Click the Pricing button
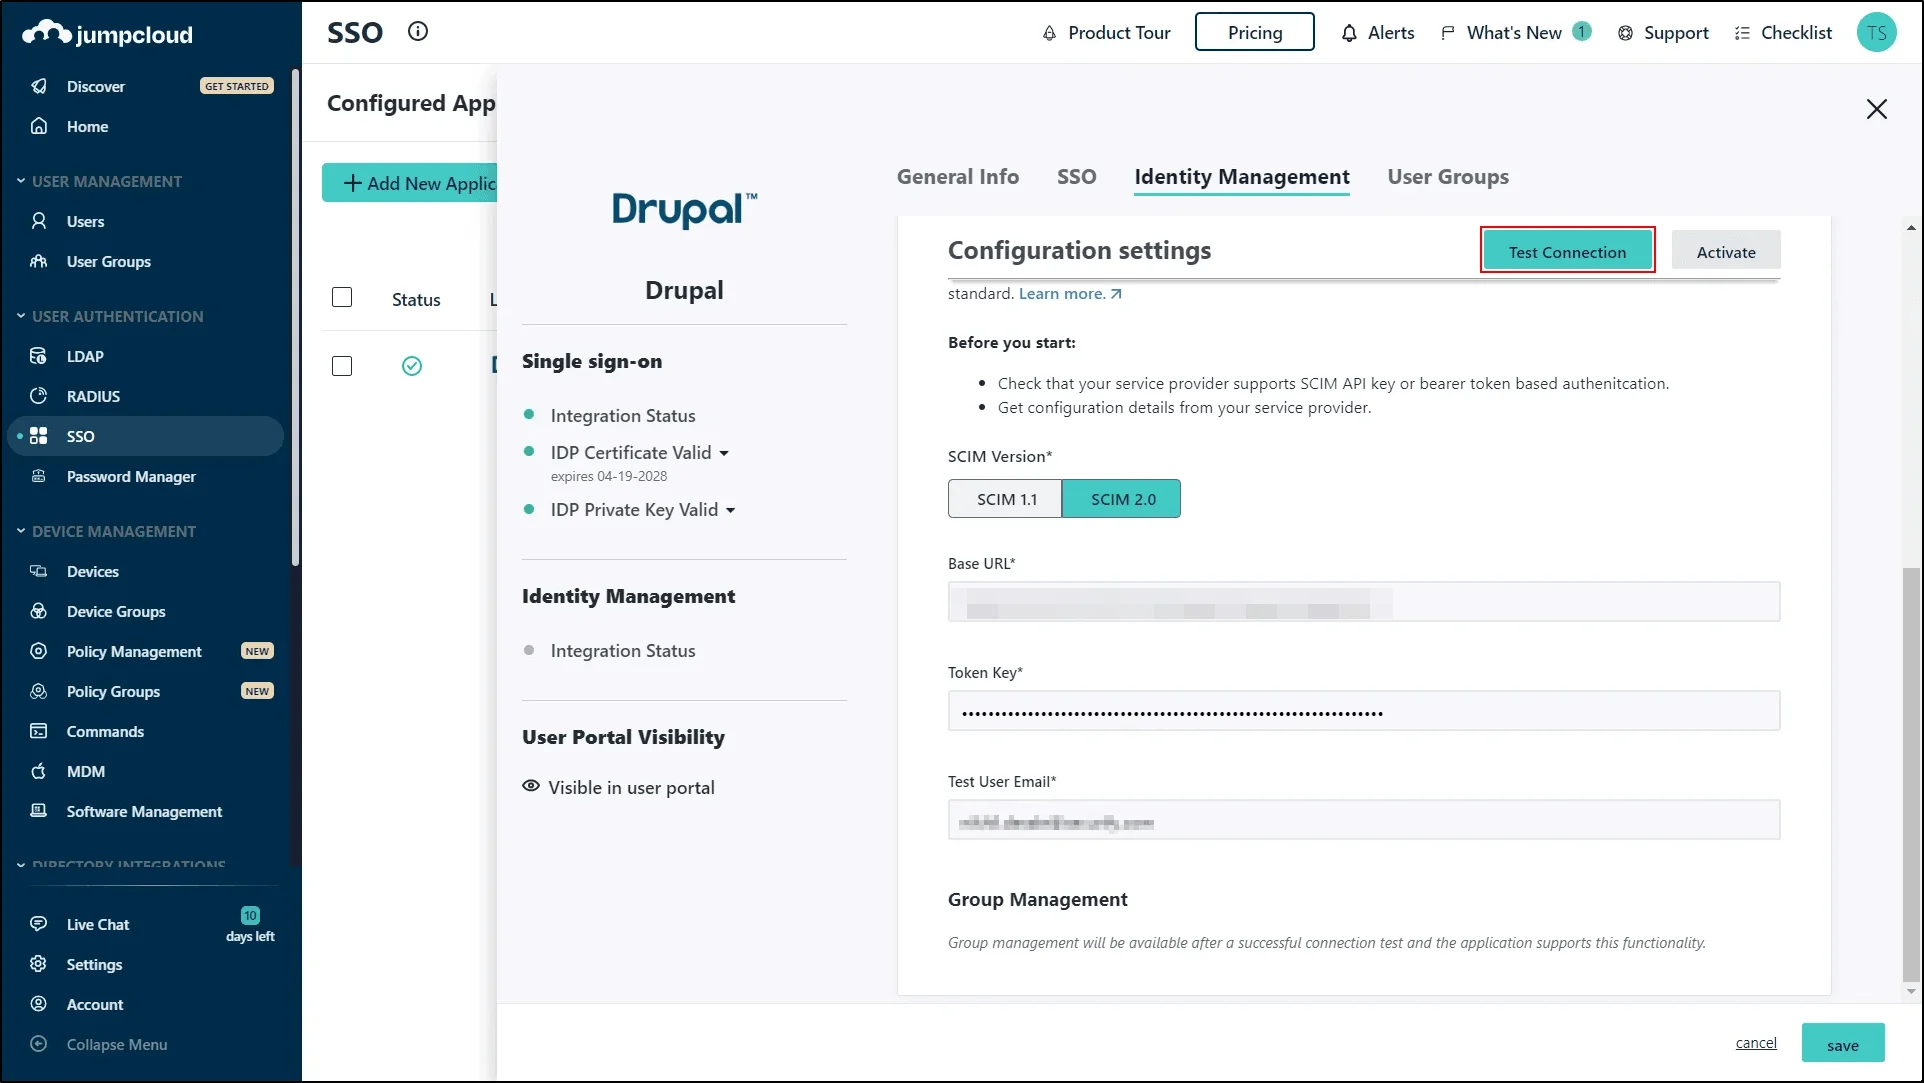This screenshot has height=1083, width=1924. pyautogui.click(x=1255, y=32)
